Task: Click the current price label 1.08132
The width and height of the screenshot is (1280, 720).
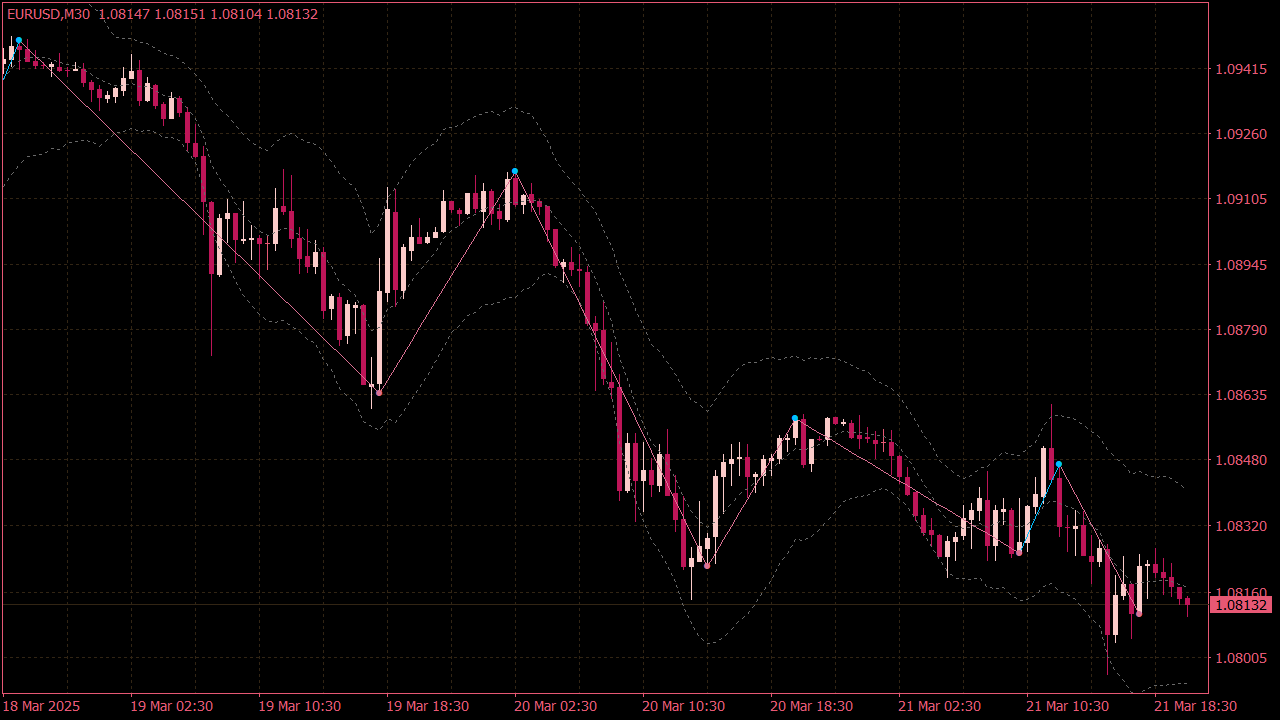Action: [x=1240, y=605]
